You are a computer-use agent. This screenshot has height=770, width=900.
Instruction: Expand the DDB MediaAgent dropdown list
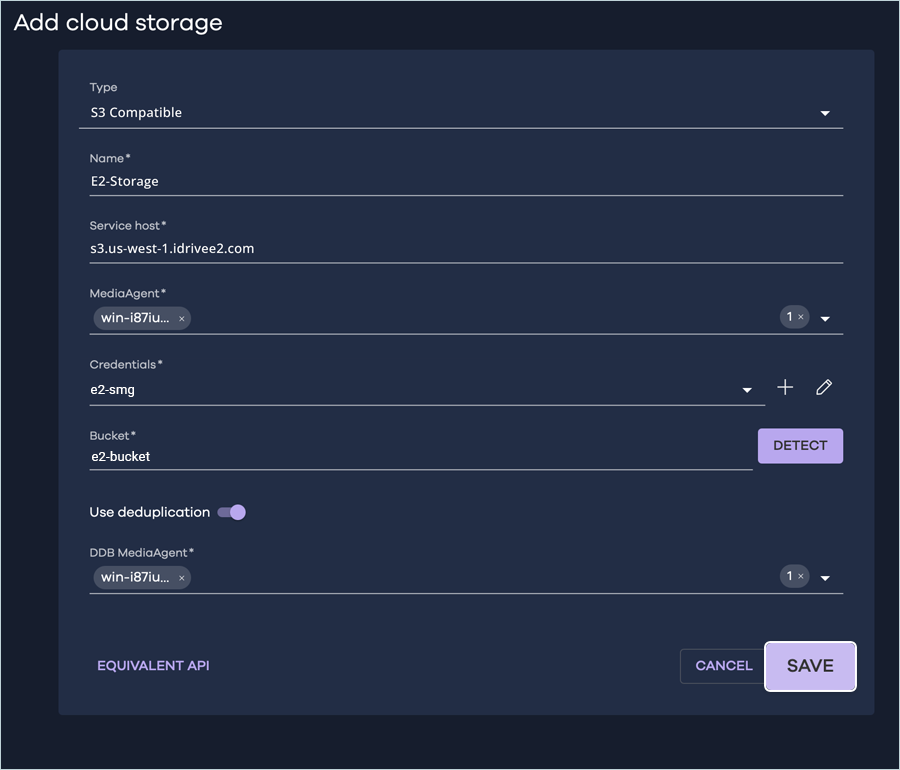(x=825, y=578)
